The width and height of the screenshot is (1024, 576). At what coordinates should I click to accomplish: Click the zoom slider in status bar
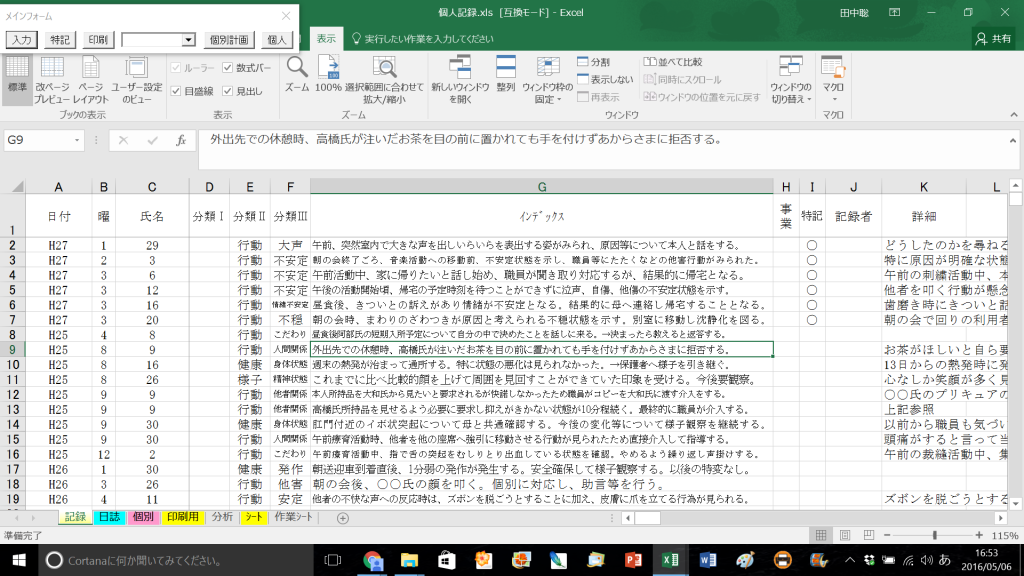coord(934,535)
